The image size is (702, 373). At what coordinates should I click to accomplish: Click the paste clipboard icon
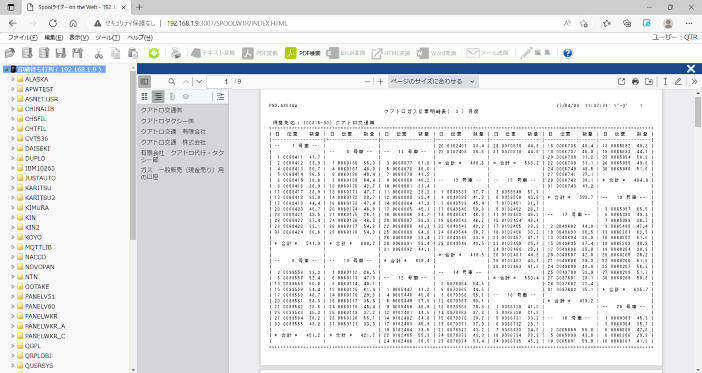pyautogui.click(x=133, y=53)
